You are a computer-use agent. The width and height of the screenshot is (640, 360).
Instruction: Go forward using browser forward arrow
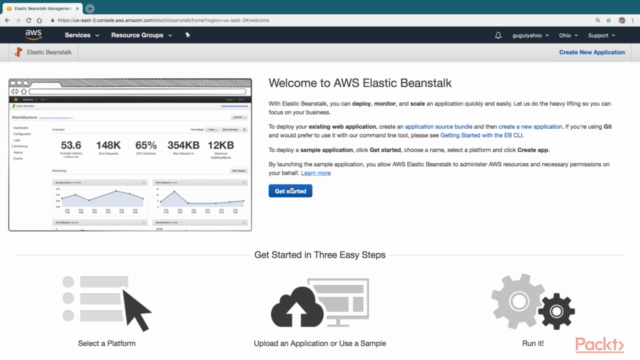coord(18,20)
